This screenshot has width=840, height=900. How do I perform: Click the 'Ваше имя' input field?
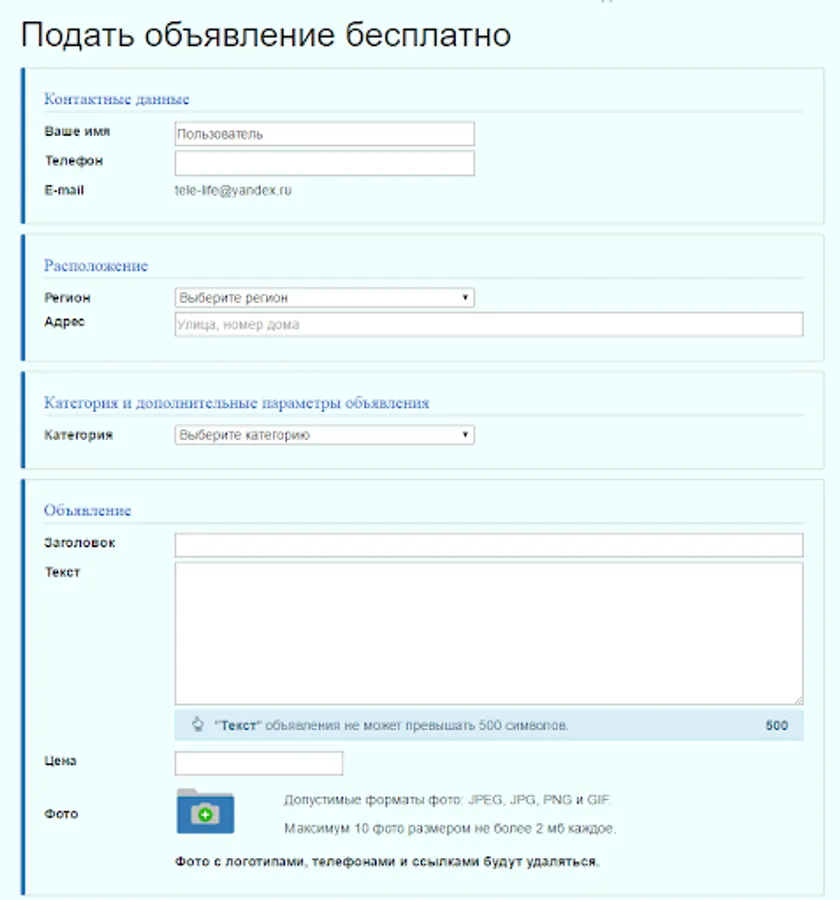click(324, 134)
